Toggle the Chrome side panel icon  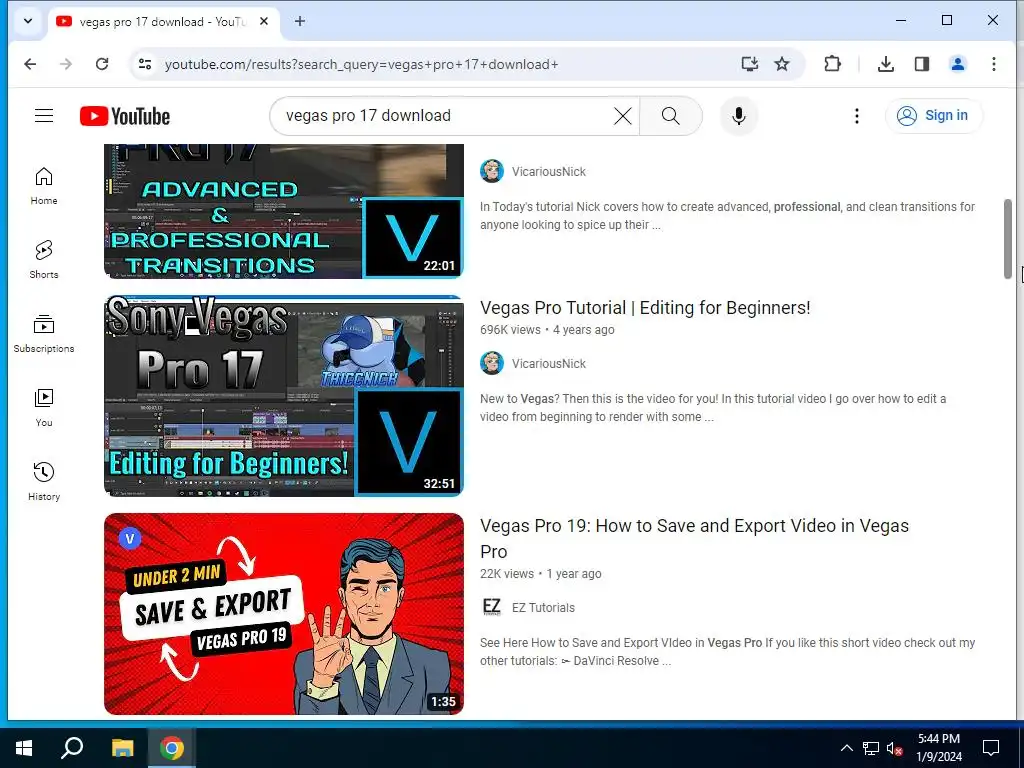921,64
